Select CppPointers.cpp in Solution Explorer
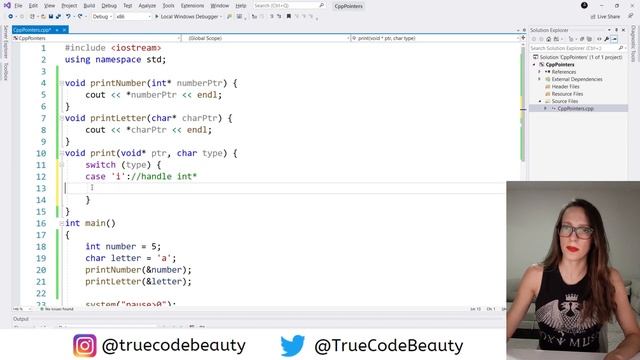 [575, 109]
